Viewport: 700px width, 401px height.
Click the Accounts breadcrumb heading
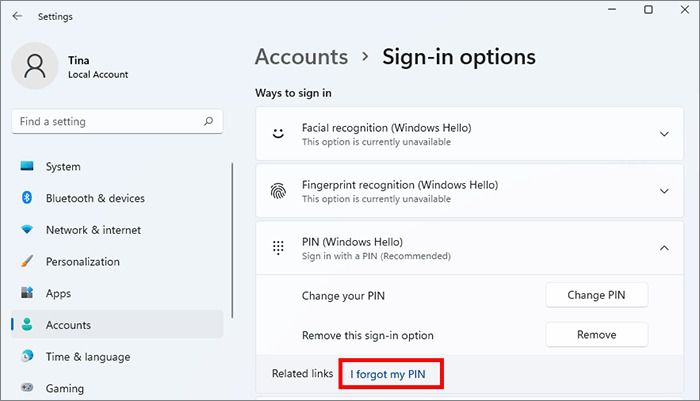click(301, 57)
